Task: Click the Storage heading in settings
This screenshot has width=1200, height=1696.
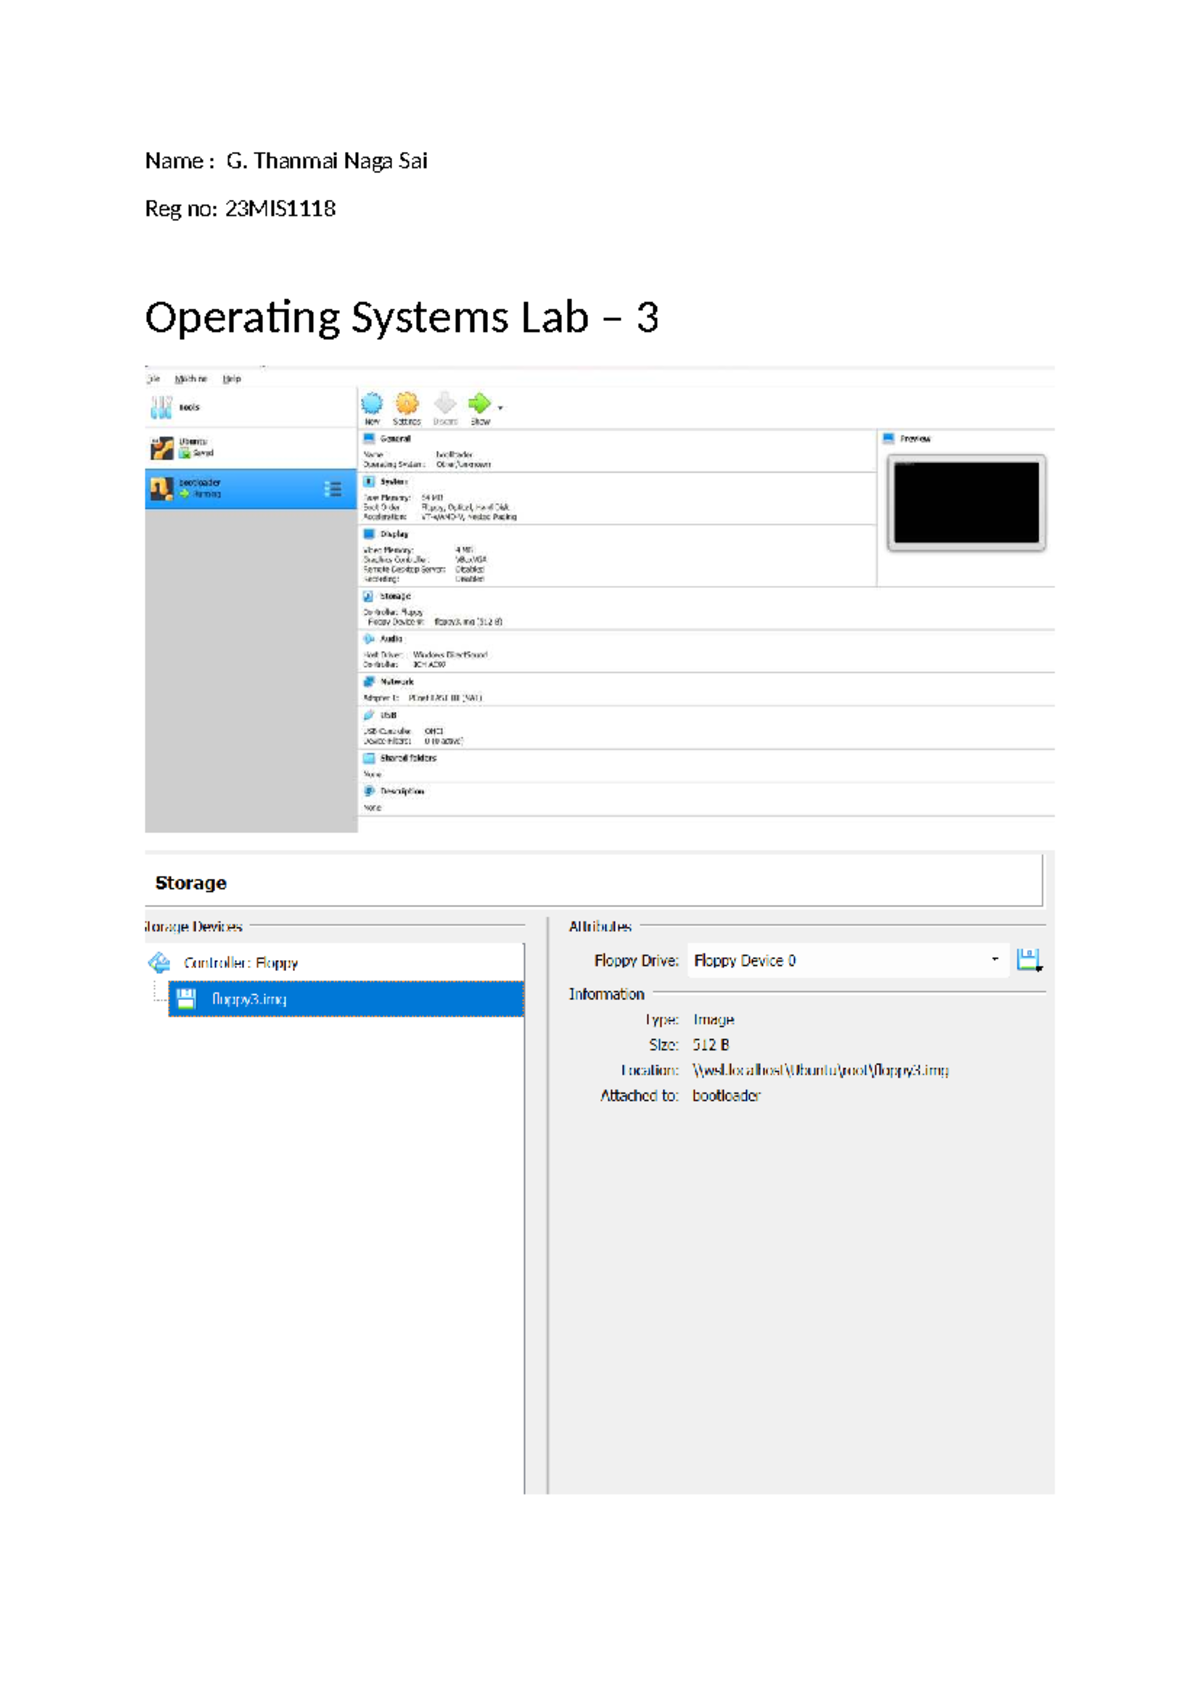Action: [x=191, y=883]
